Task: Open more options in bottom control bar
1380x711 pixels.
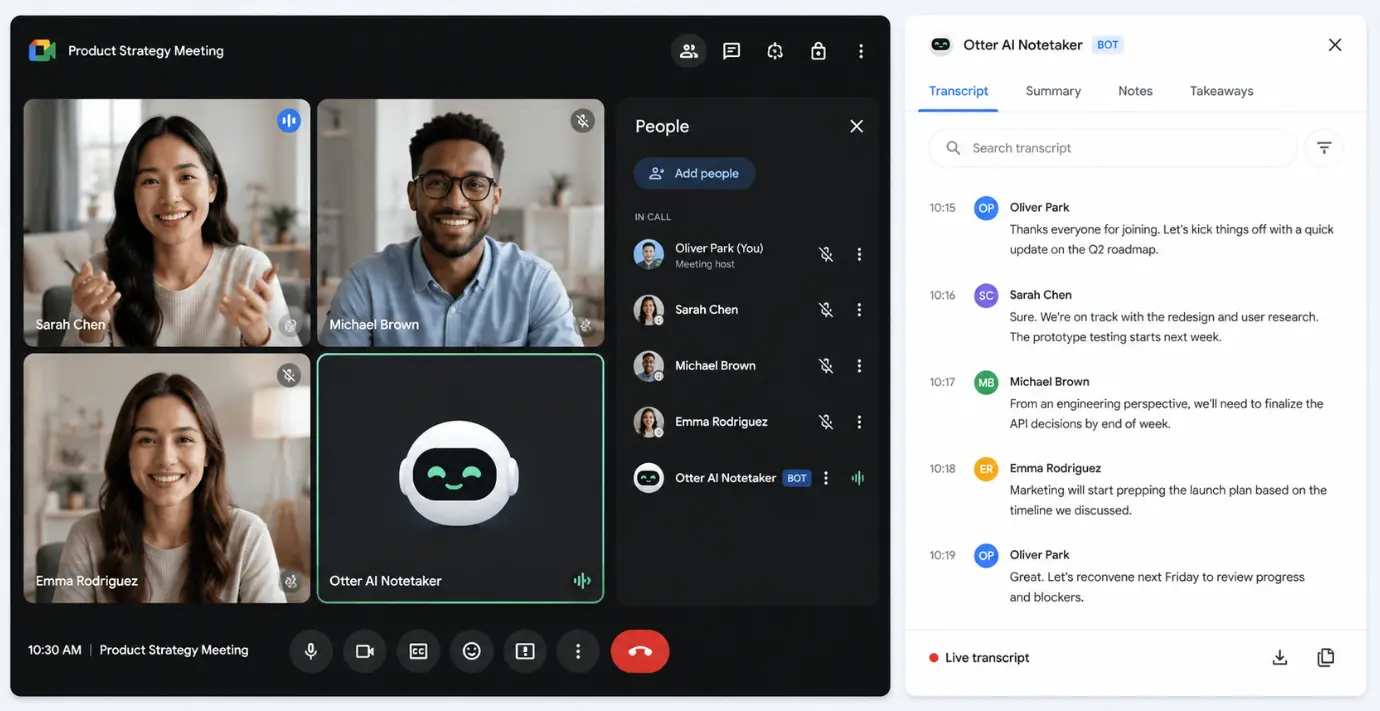Action: pyautogui.click(x=578, y=651)
